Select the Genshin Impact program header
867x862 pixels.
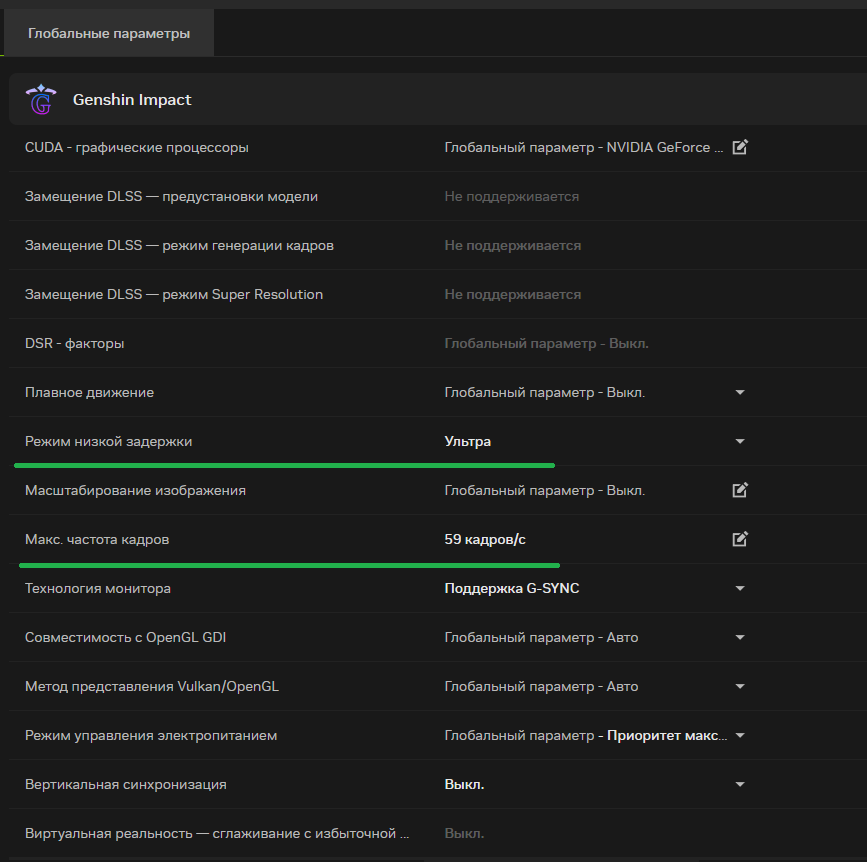(132, 100)
